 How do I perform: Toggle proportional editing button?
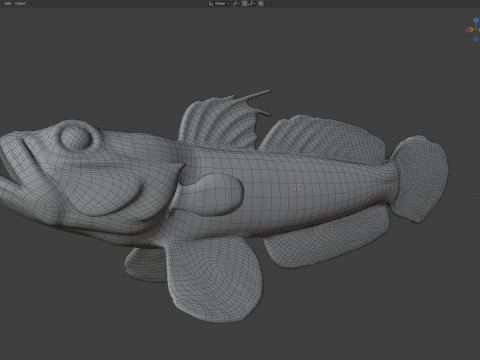tap(261, 3)
